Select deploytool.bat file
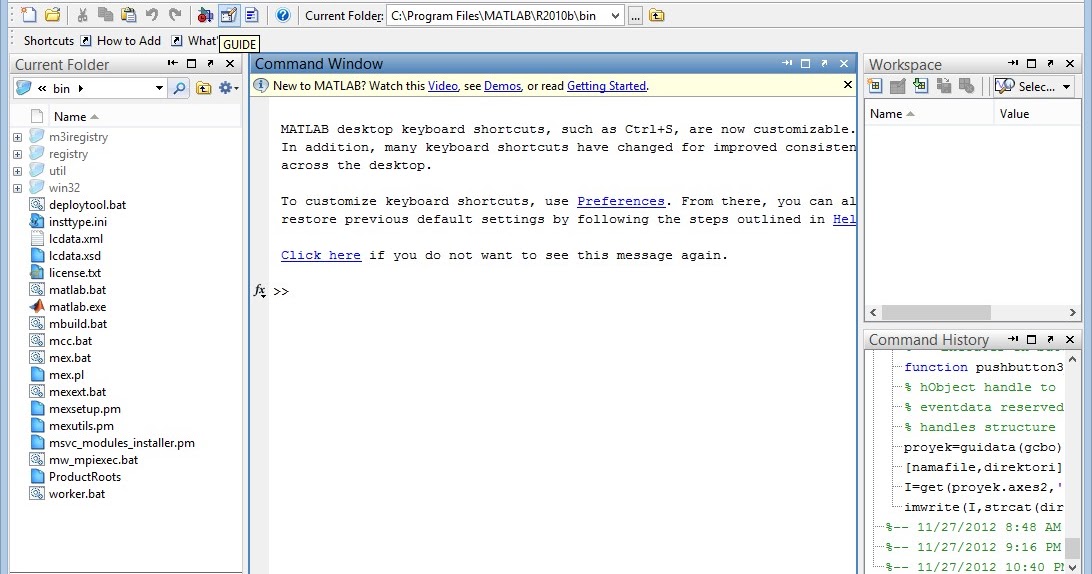Image resolution: width=1092 pixels, height=574 pixels. pos(87,205)
